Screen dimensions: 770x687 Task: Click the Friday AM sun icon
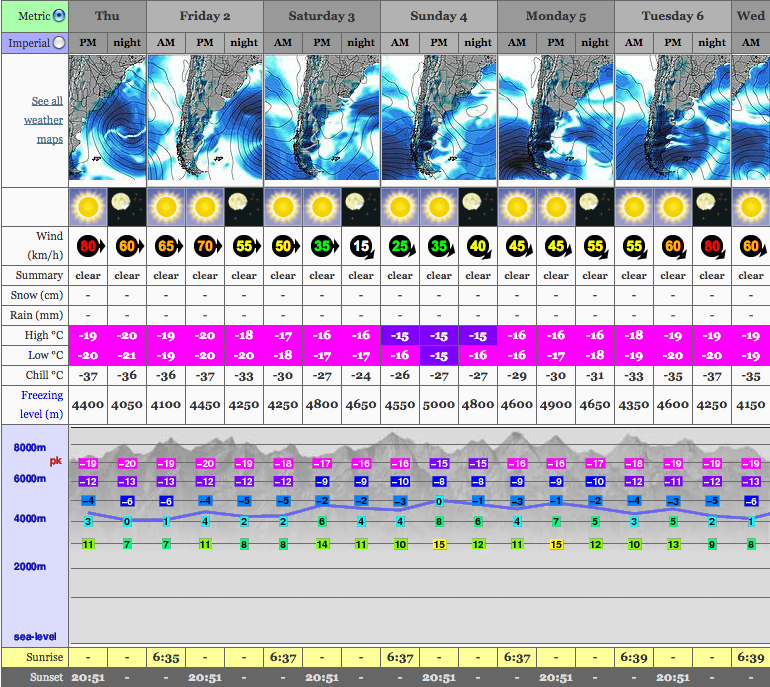(x=166, y=207)
